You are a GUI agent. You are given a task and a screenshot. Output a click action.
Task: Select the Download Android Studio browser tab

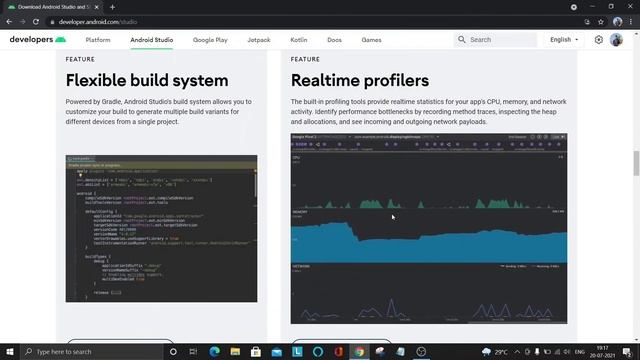[x=53, y=7]
